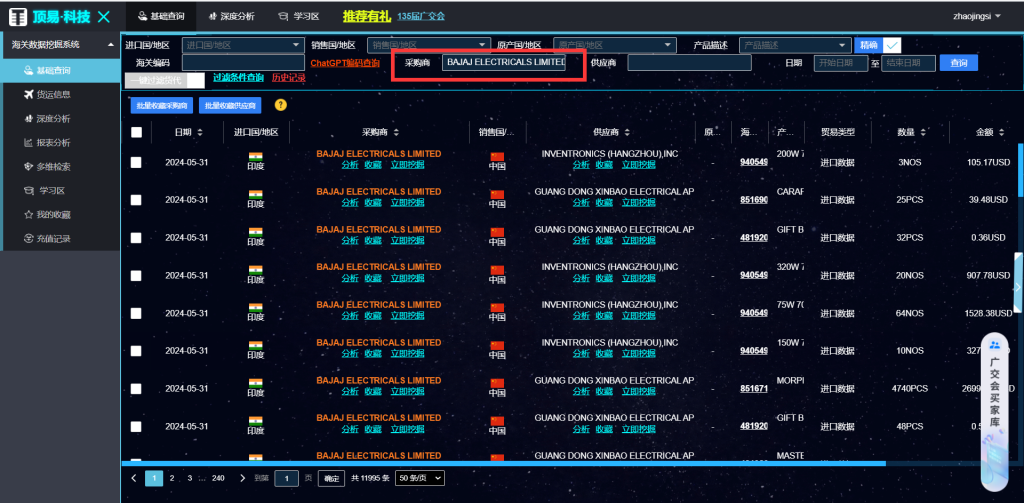Toggle the 精确 exact-match switch
Viewport: 1024px width, 503px height.
[x=891, y=45]
